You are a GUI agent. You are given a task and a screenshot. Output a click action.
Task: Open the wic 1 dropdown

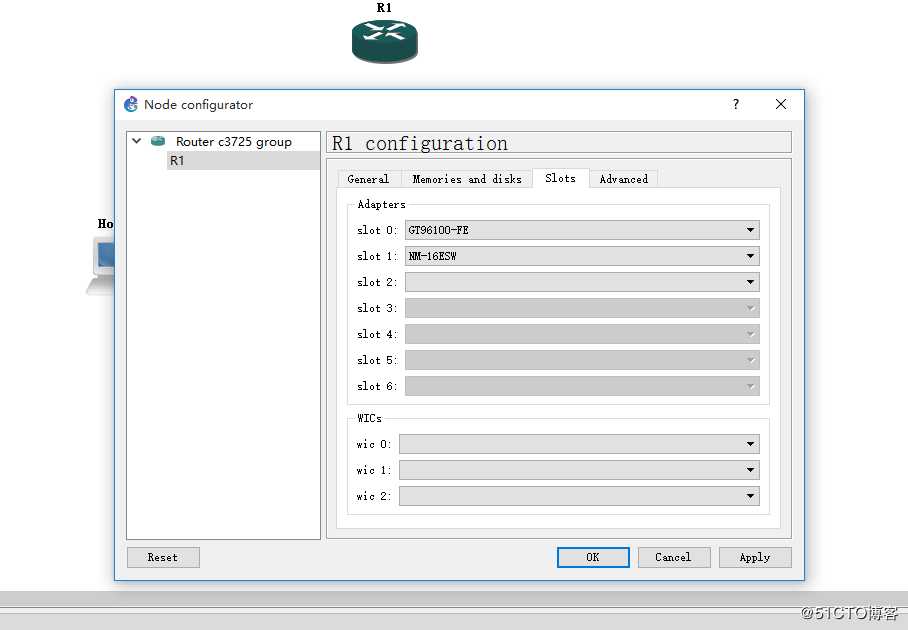pyautogui.click(x=579, y=470)
